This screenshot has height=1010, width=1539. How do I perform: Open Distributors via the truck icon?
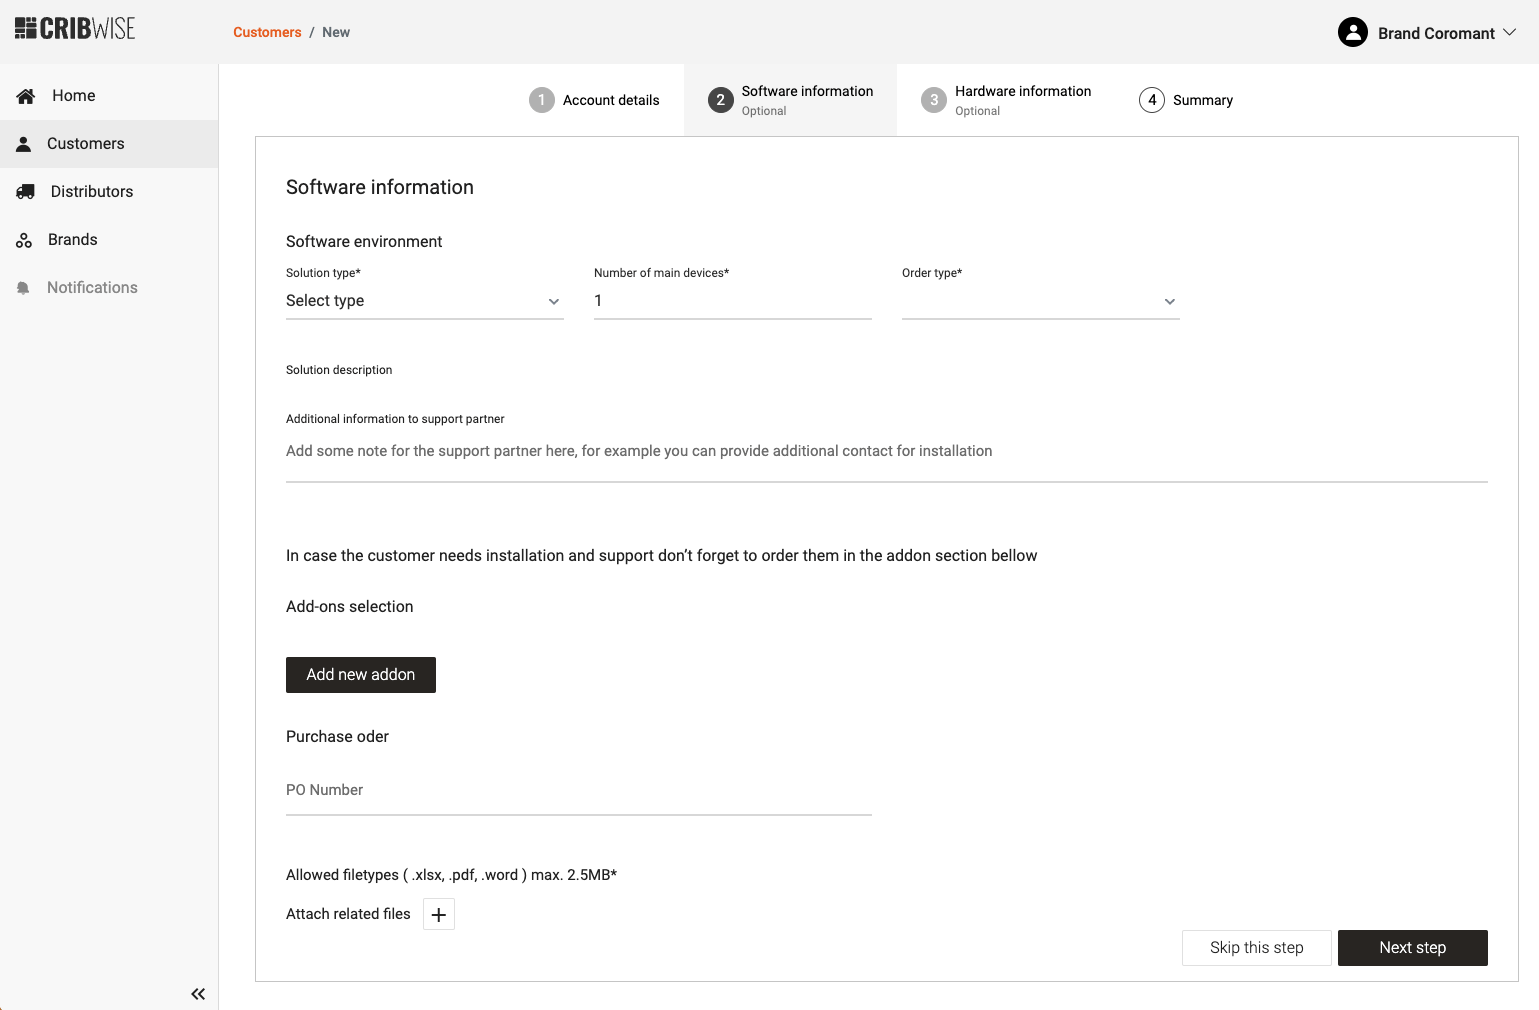tap(26, 192)
